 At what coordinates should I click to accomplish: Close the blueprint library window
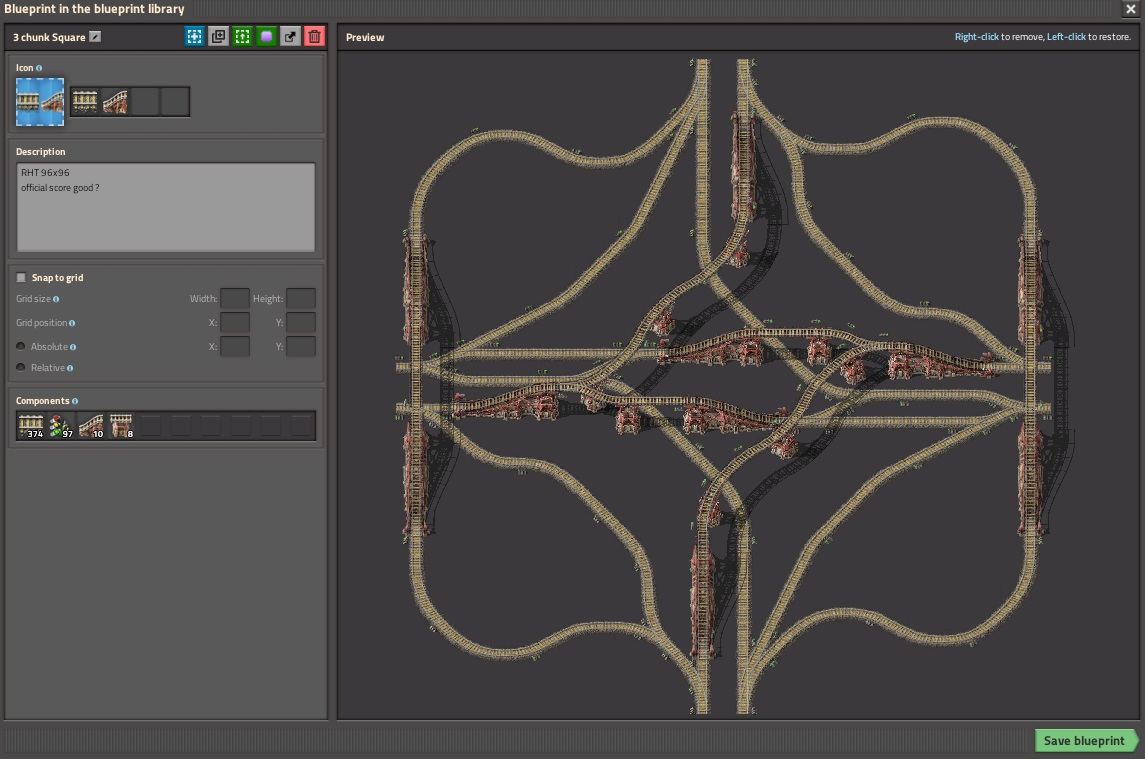(x=1130, y=9)
